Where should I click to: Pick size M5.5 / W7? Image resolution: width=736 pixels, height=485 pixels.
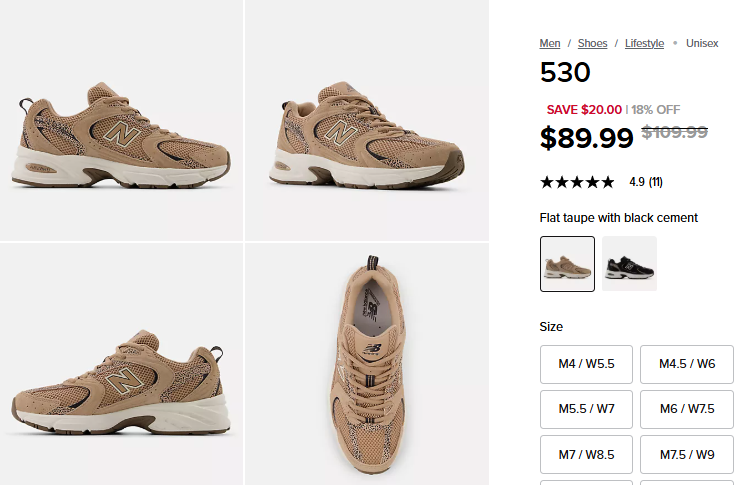click(586, 409)
